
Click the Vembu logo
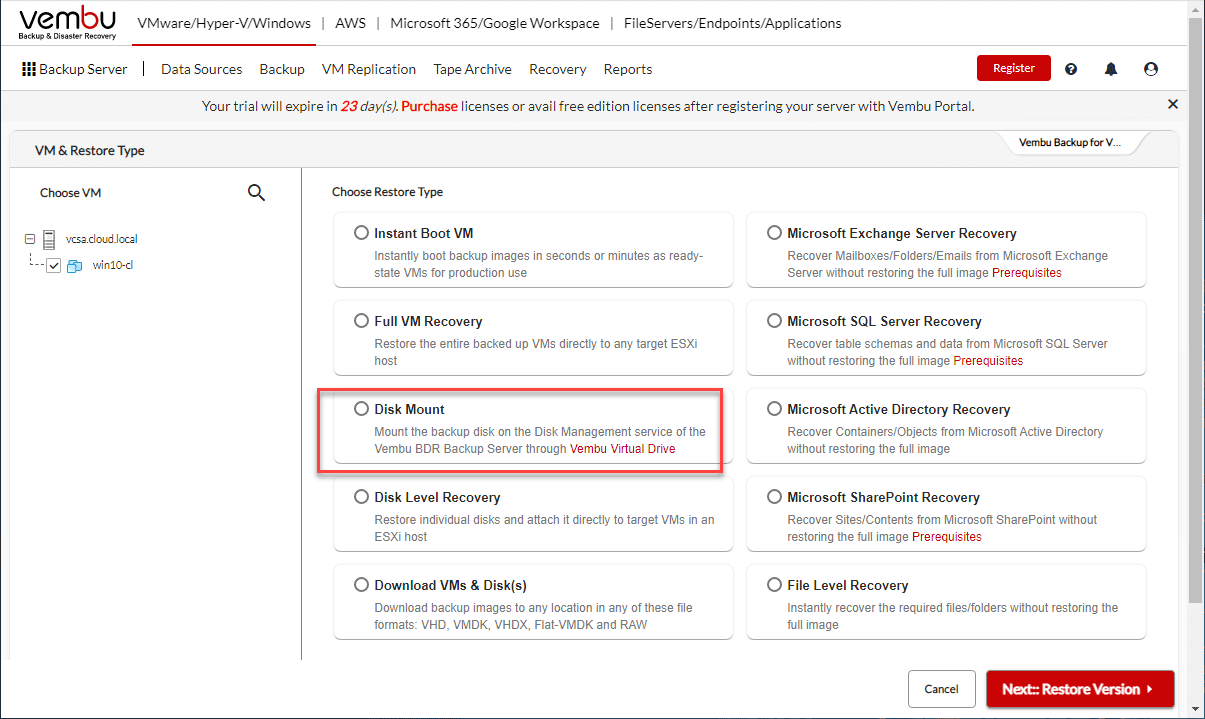67,23
